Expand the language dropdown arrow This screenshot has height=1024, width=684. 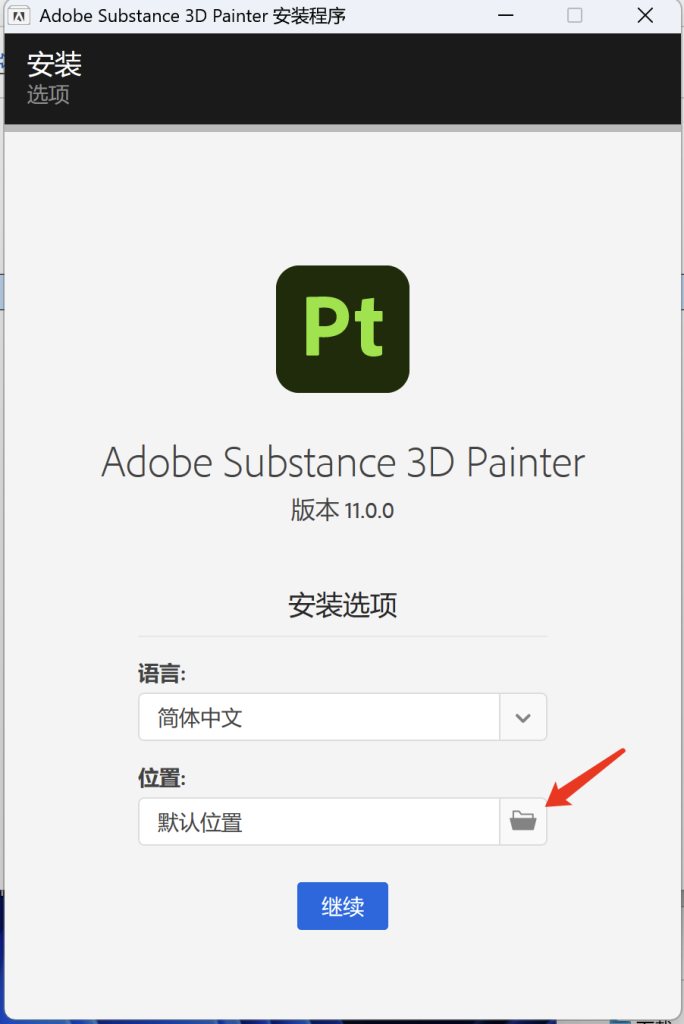523,717
